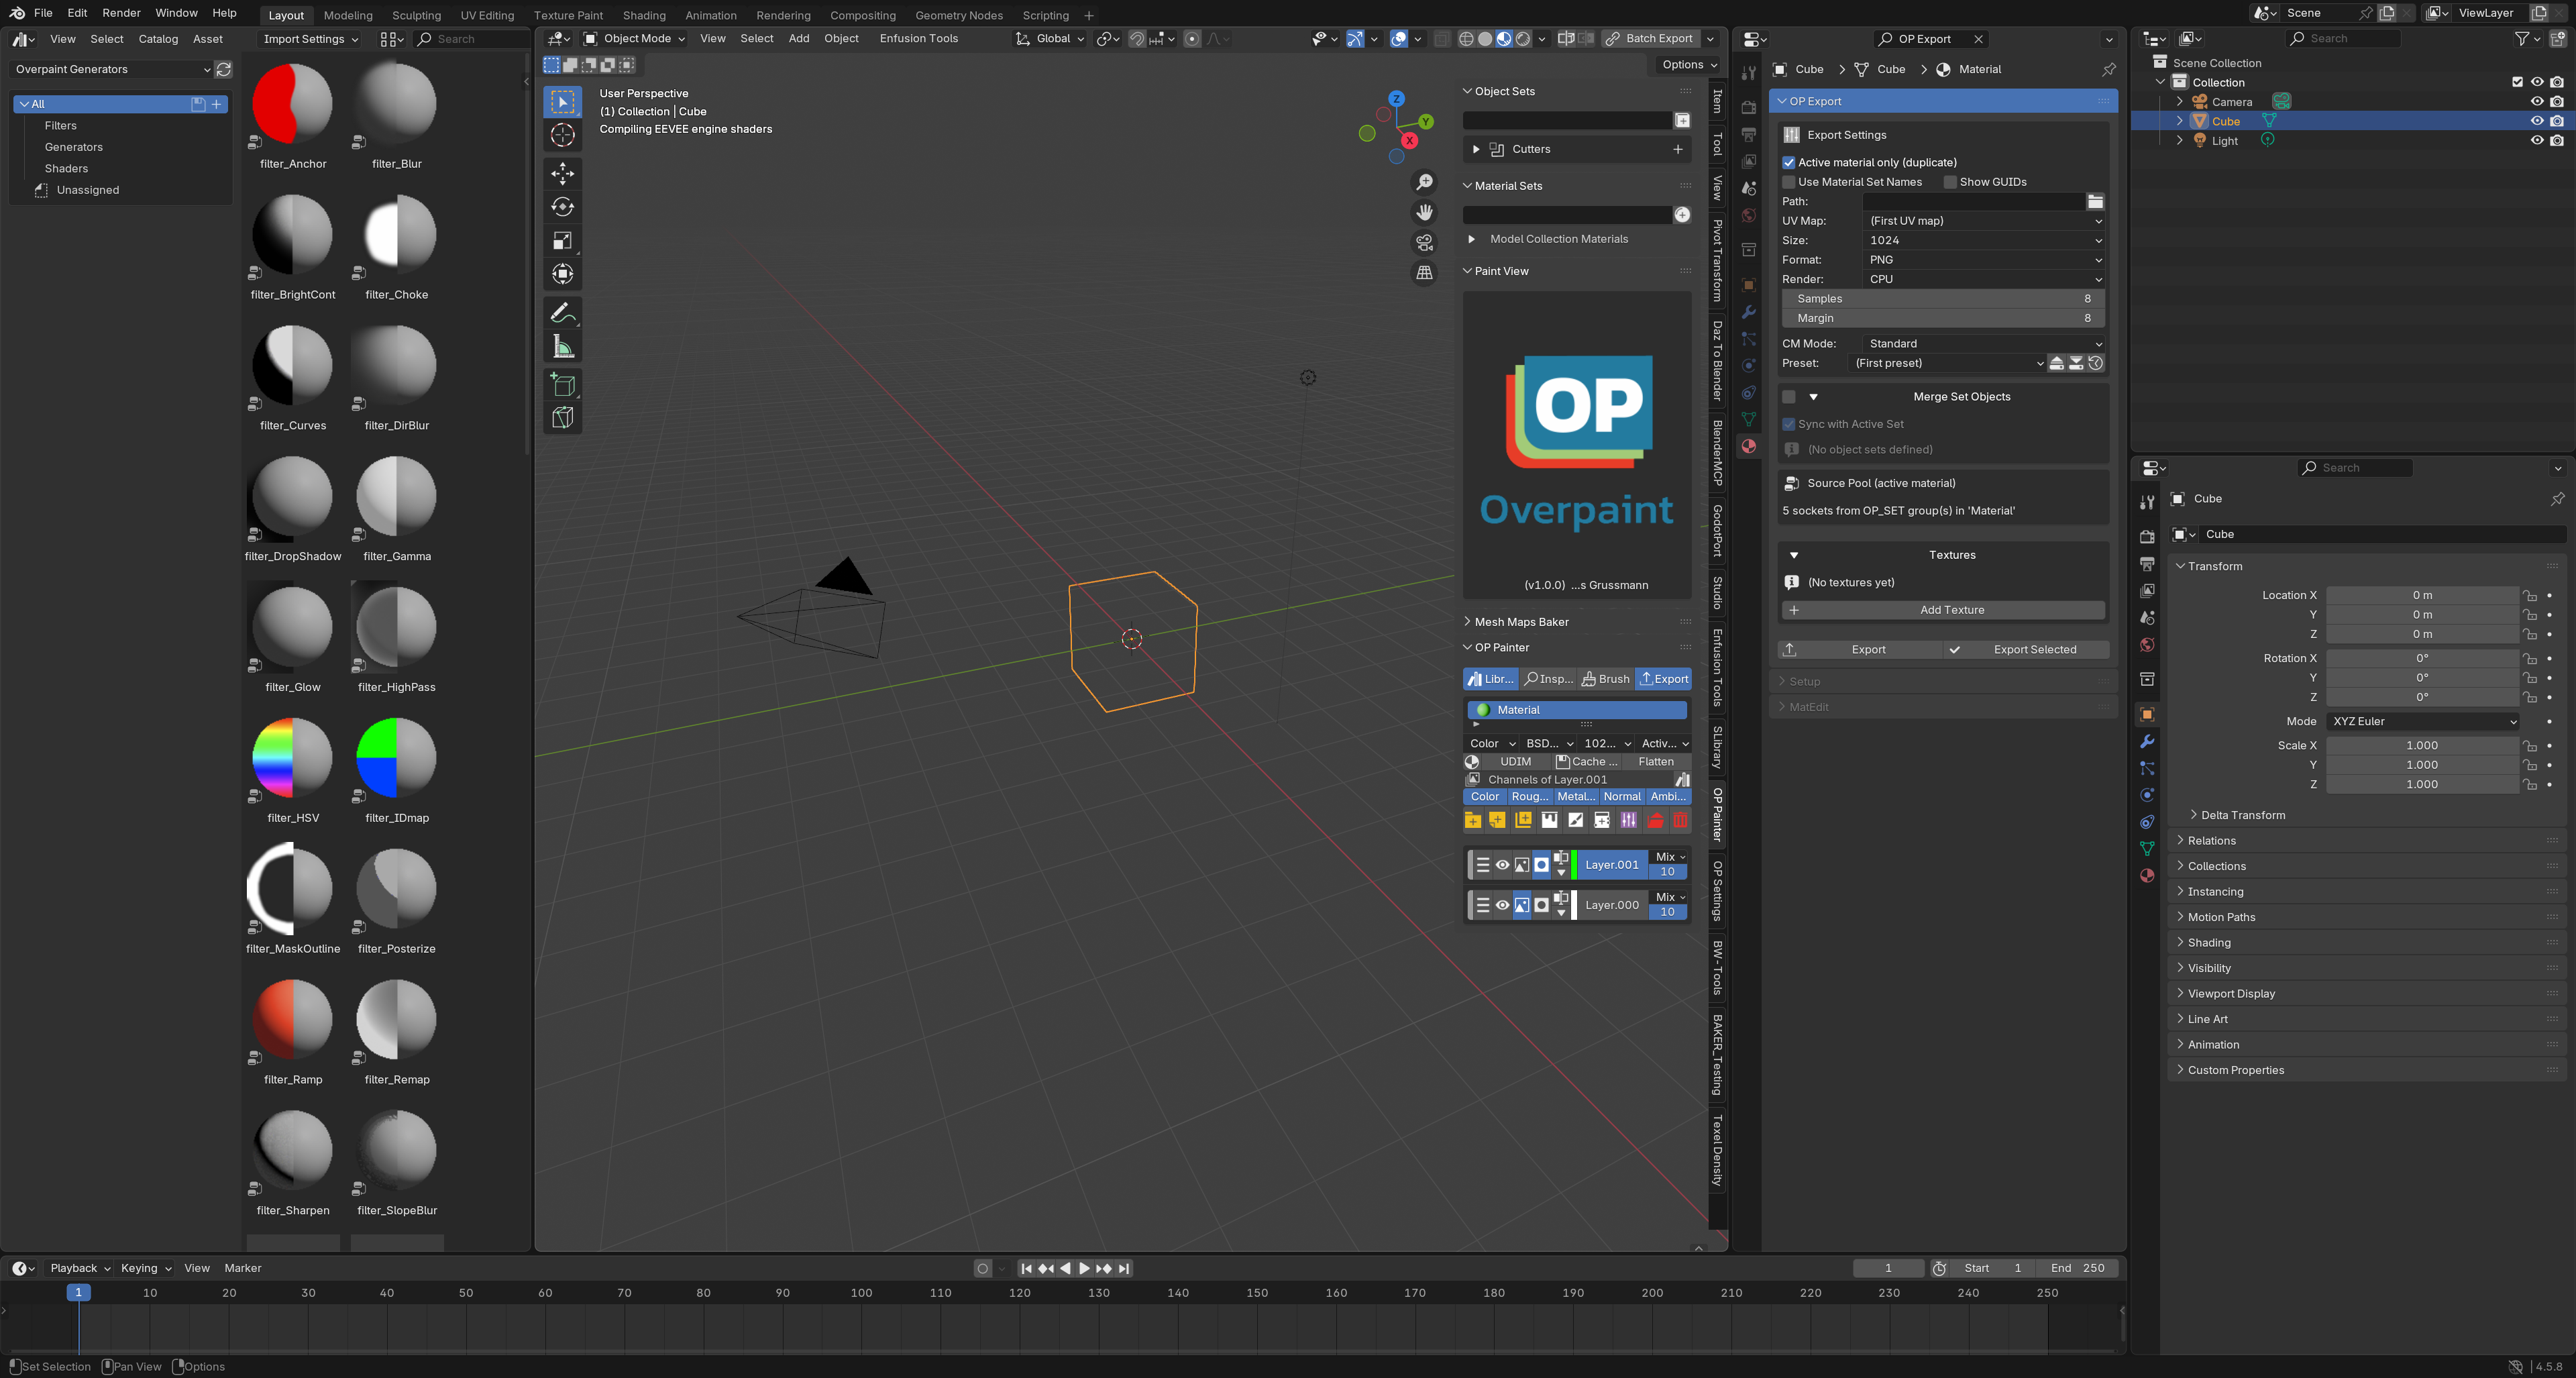The width and height of the screenshot is (2576, 1378).
Task: Expand the Mesh Maps Baker panel
Action: (x=1521, y=622)
